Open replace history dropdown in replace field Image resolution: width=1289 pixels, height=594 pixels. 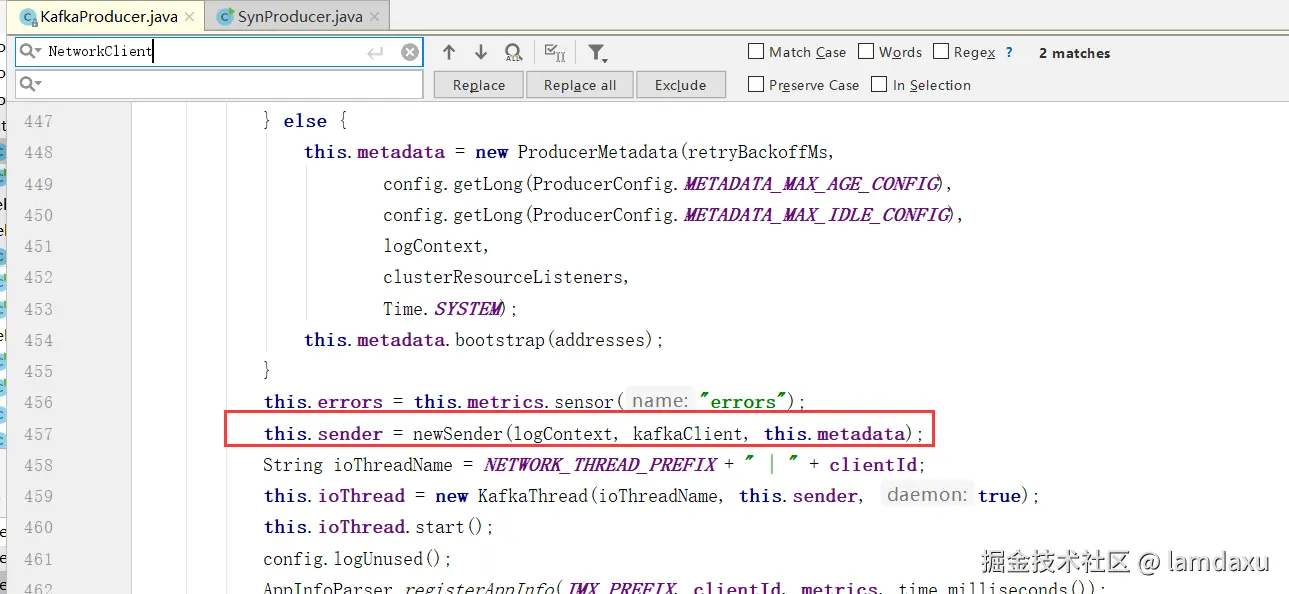30,84
